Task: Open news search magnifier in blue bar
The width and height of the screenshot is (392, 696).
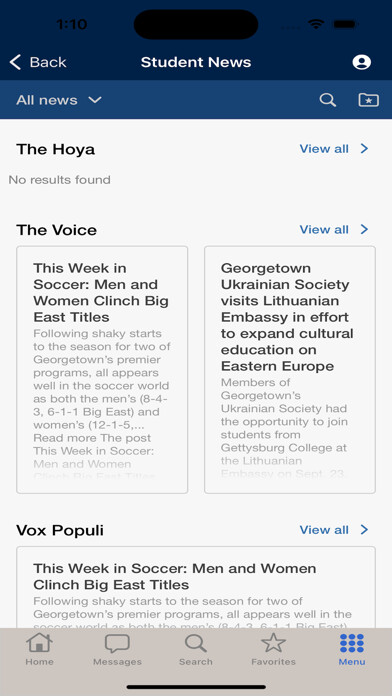Action: pyautogui.click(x=328, y=100)
